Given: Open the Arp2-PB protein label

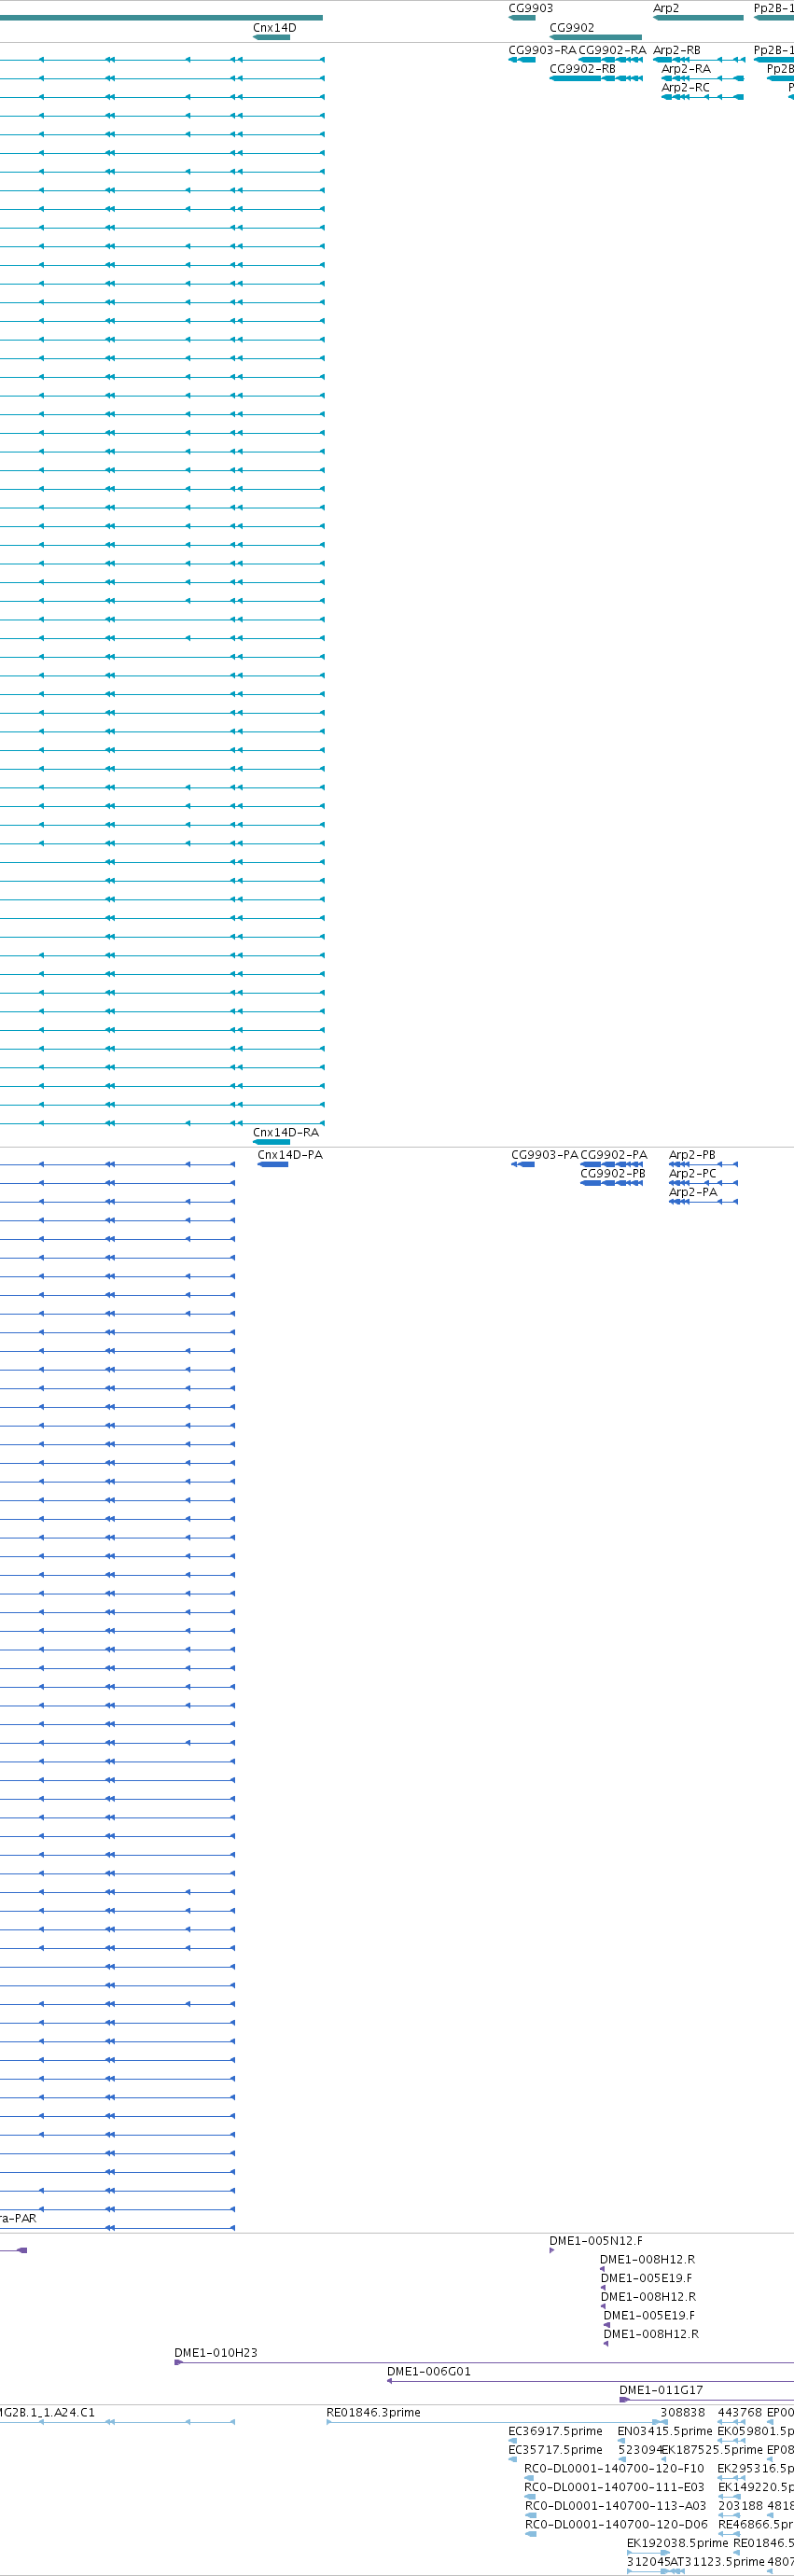Looking at the screenshot, I should click(692, 1155).
